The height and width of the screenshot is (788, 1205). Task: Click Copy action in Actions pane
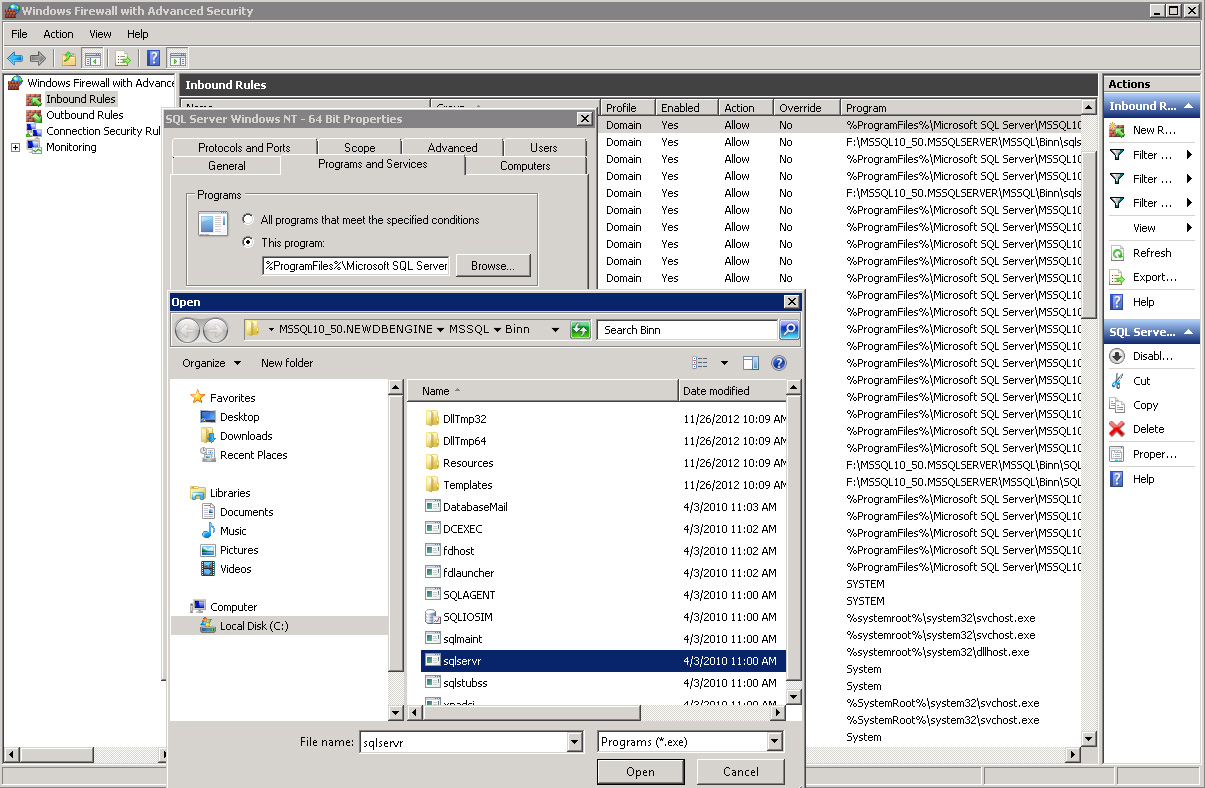click(x=1145, y=405)
